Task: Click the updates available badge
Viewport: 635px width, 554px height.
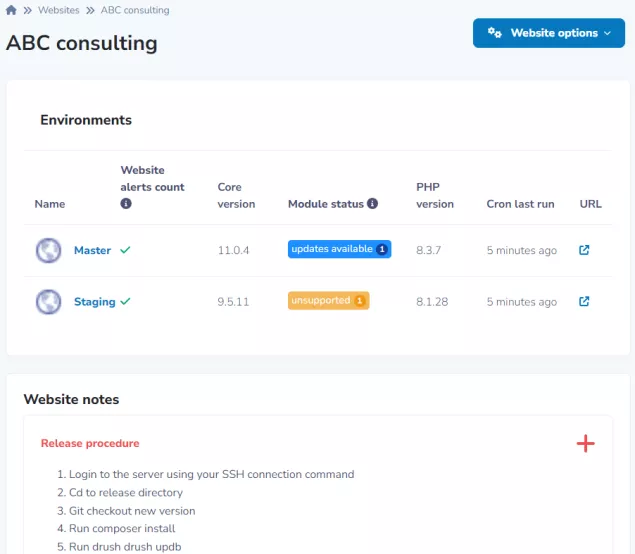Action: click(339, 249)
